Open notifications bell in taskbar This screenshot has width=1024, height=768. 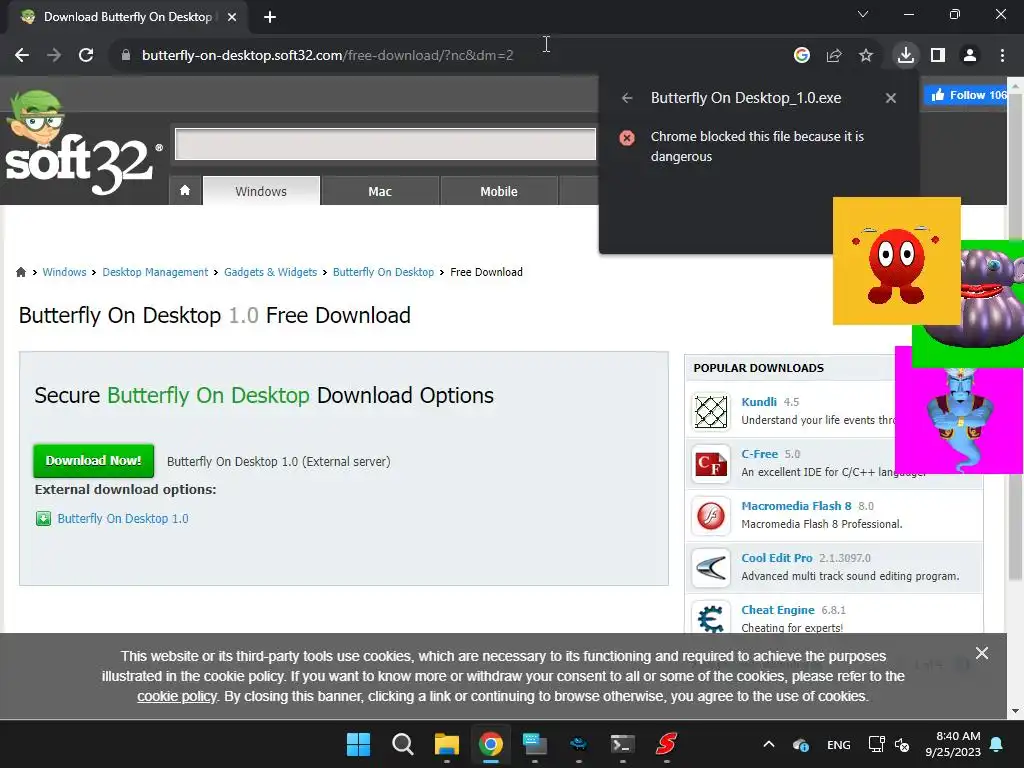(997, 744)
